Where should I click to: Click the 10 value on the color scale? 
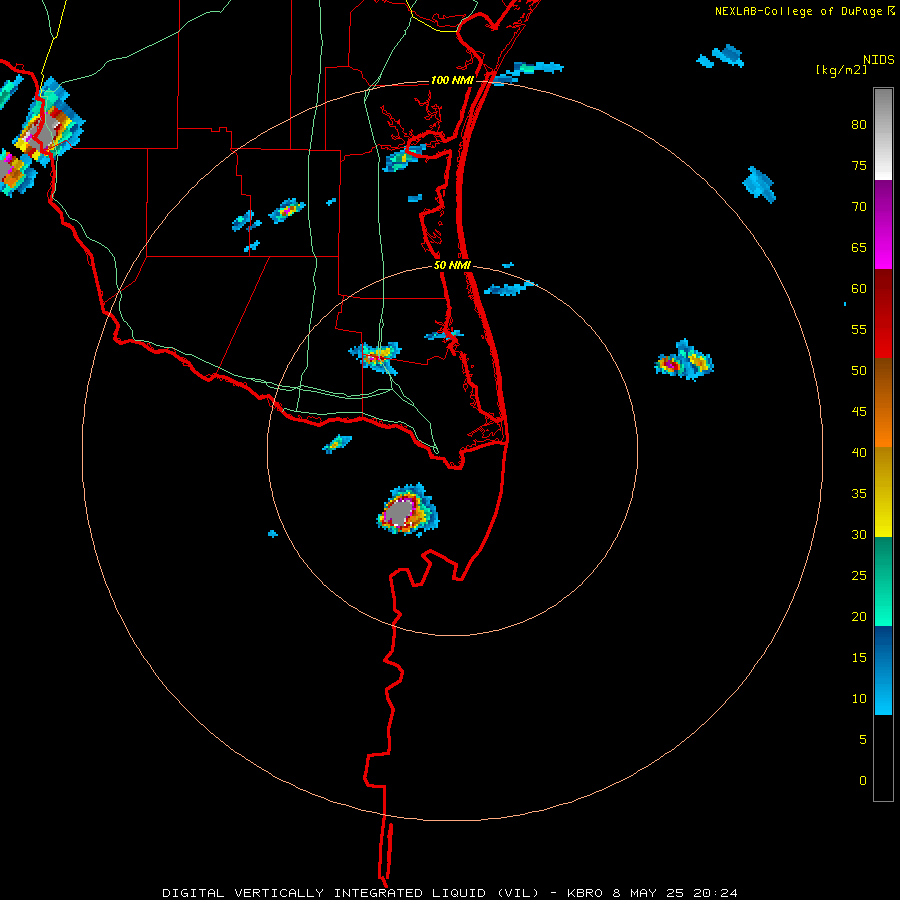[859, 699]
